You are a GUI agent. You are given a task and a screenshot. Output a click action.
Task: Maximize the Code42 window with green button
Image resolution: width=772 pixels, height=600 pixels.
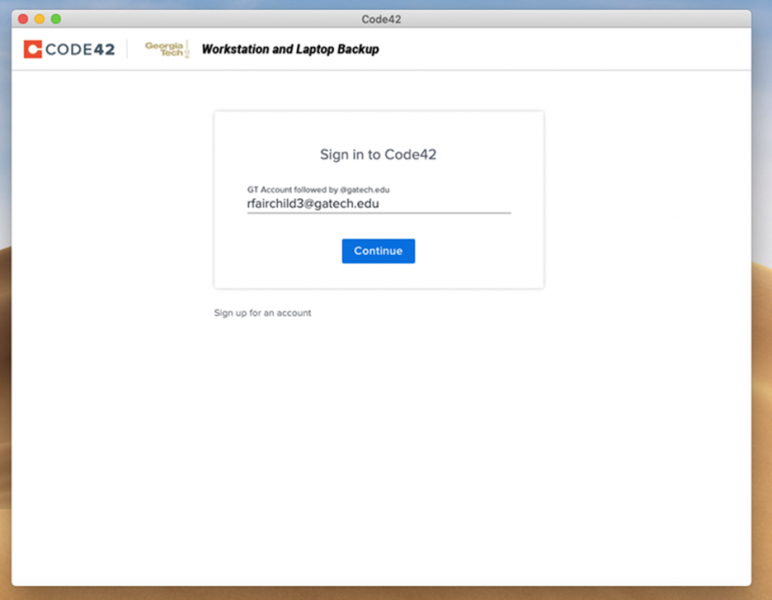click(56, 19)
